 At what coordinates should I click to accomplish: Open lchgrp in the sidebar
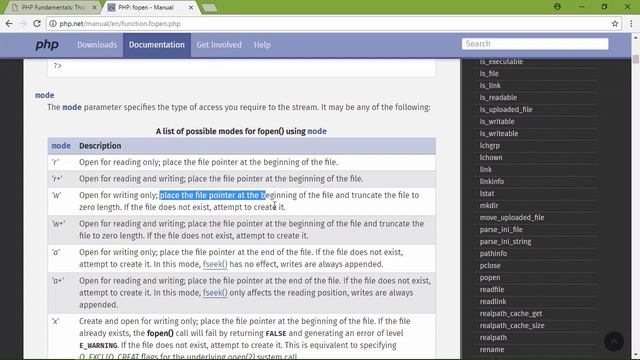(489, 145)
